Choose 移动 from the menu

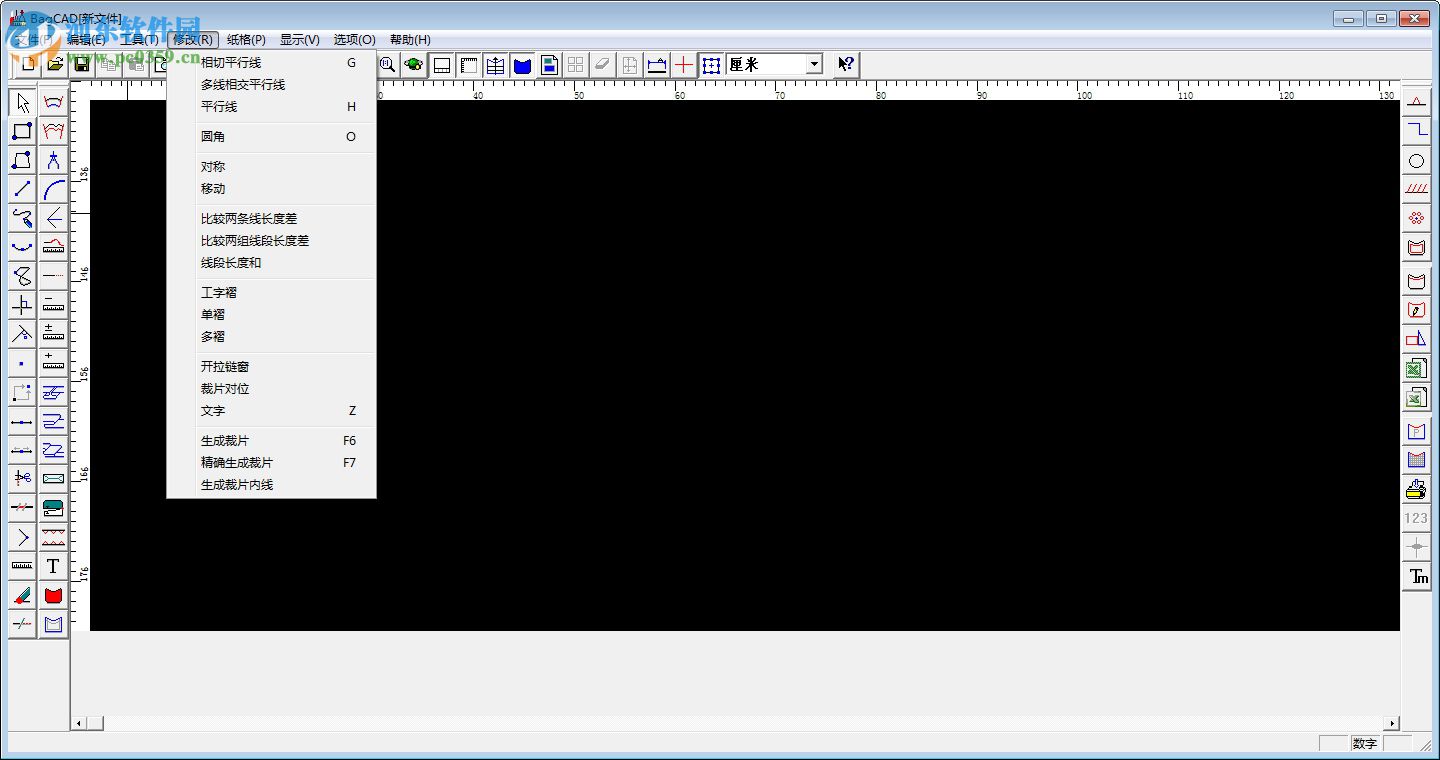point(271,189)
